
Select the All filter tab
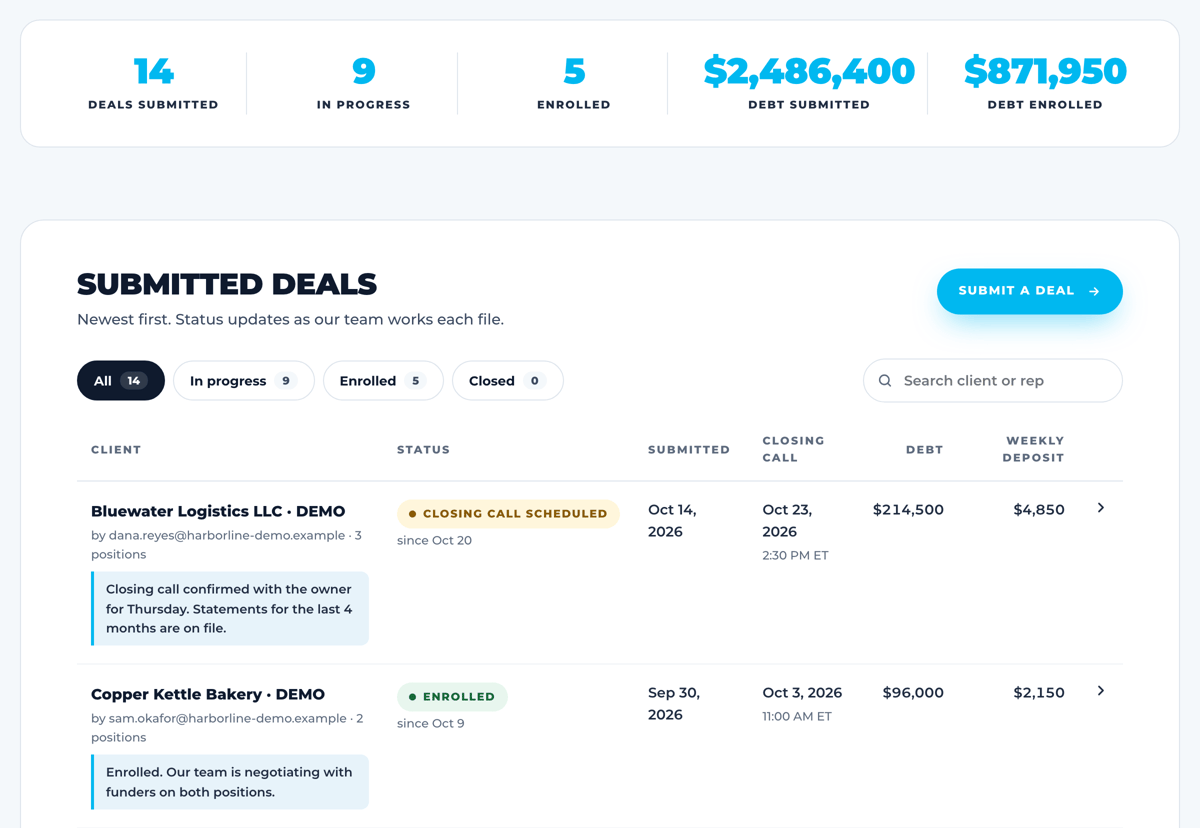click(x=121, y=381)
